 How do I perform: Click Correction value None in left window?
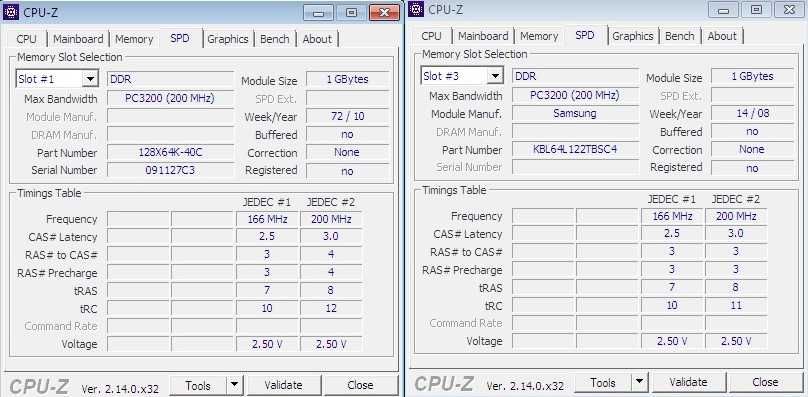pyautogui.click(x=347, y=153)
